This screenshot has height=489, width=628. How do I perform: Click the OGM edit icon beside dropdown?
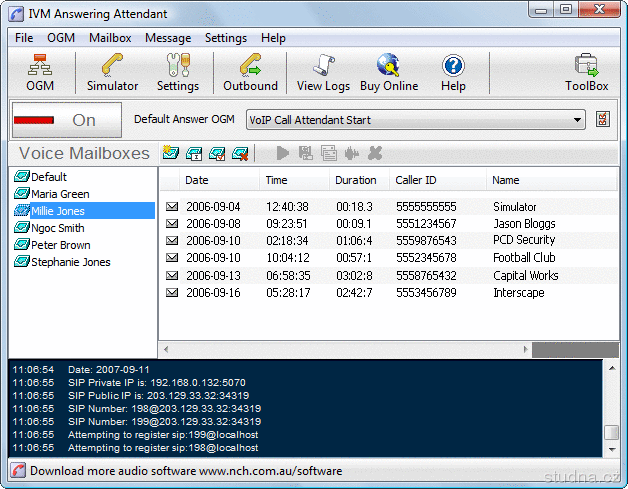point(602,120)
